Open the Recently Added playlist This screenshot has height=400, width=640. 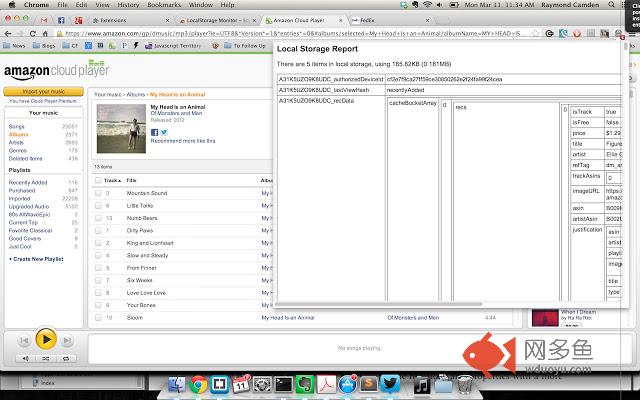28,182
